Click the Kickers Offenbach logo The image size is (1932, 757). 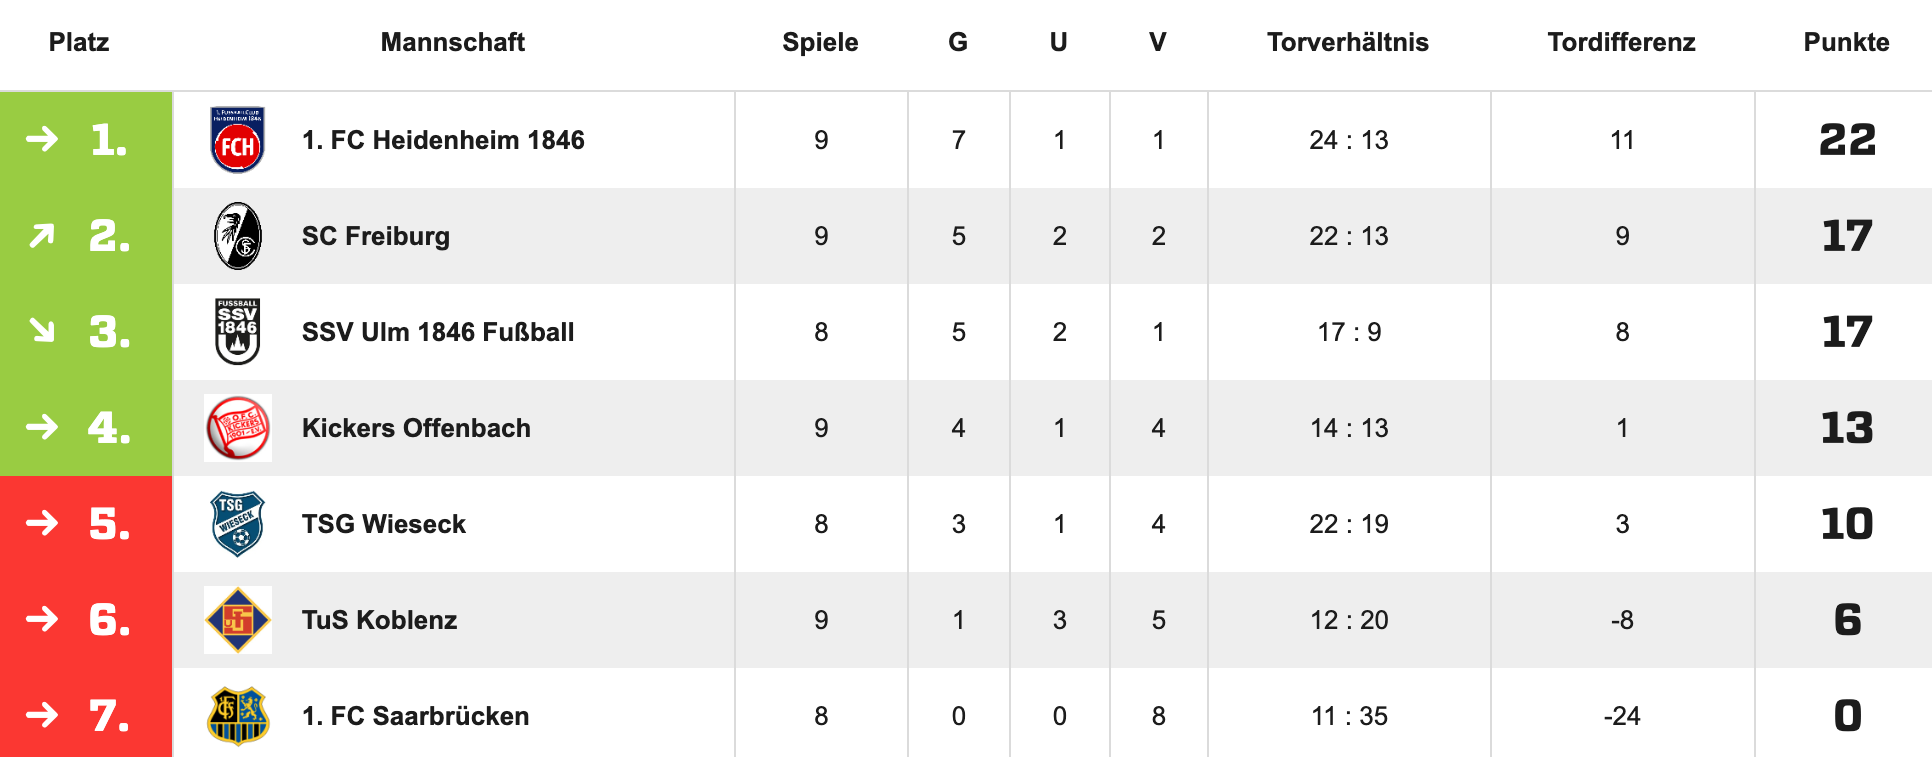click(238, 428)
